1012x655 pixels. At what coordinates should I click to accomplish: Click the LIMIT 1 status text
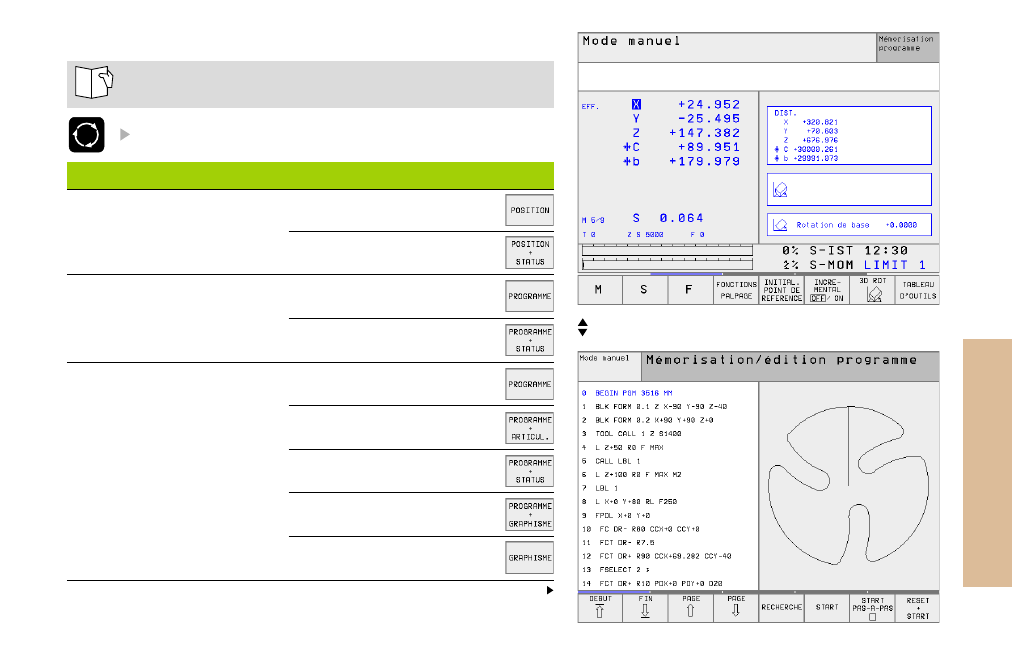[x=895, y=265]
